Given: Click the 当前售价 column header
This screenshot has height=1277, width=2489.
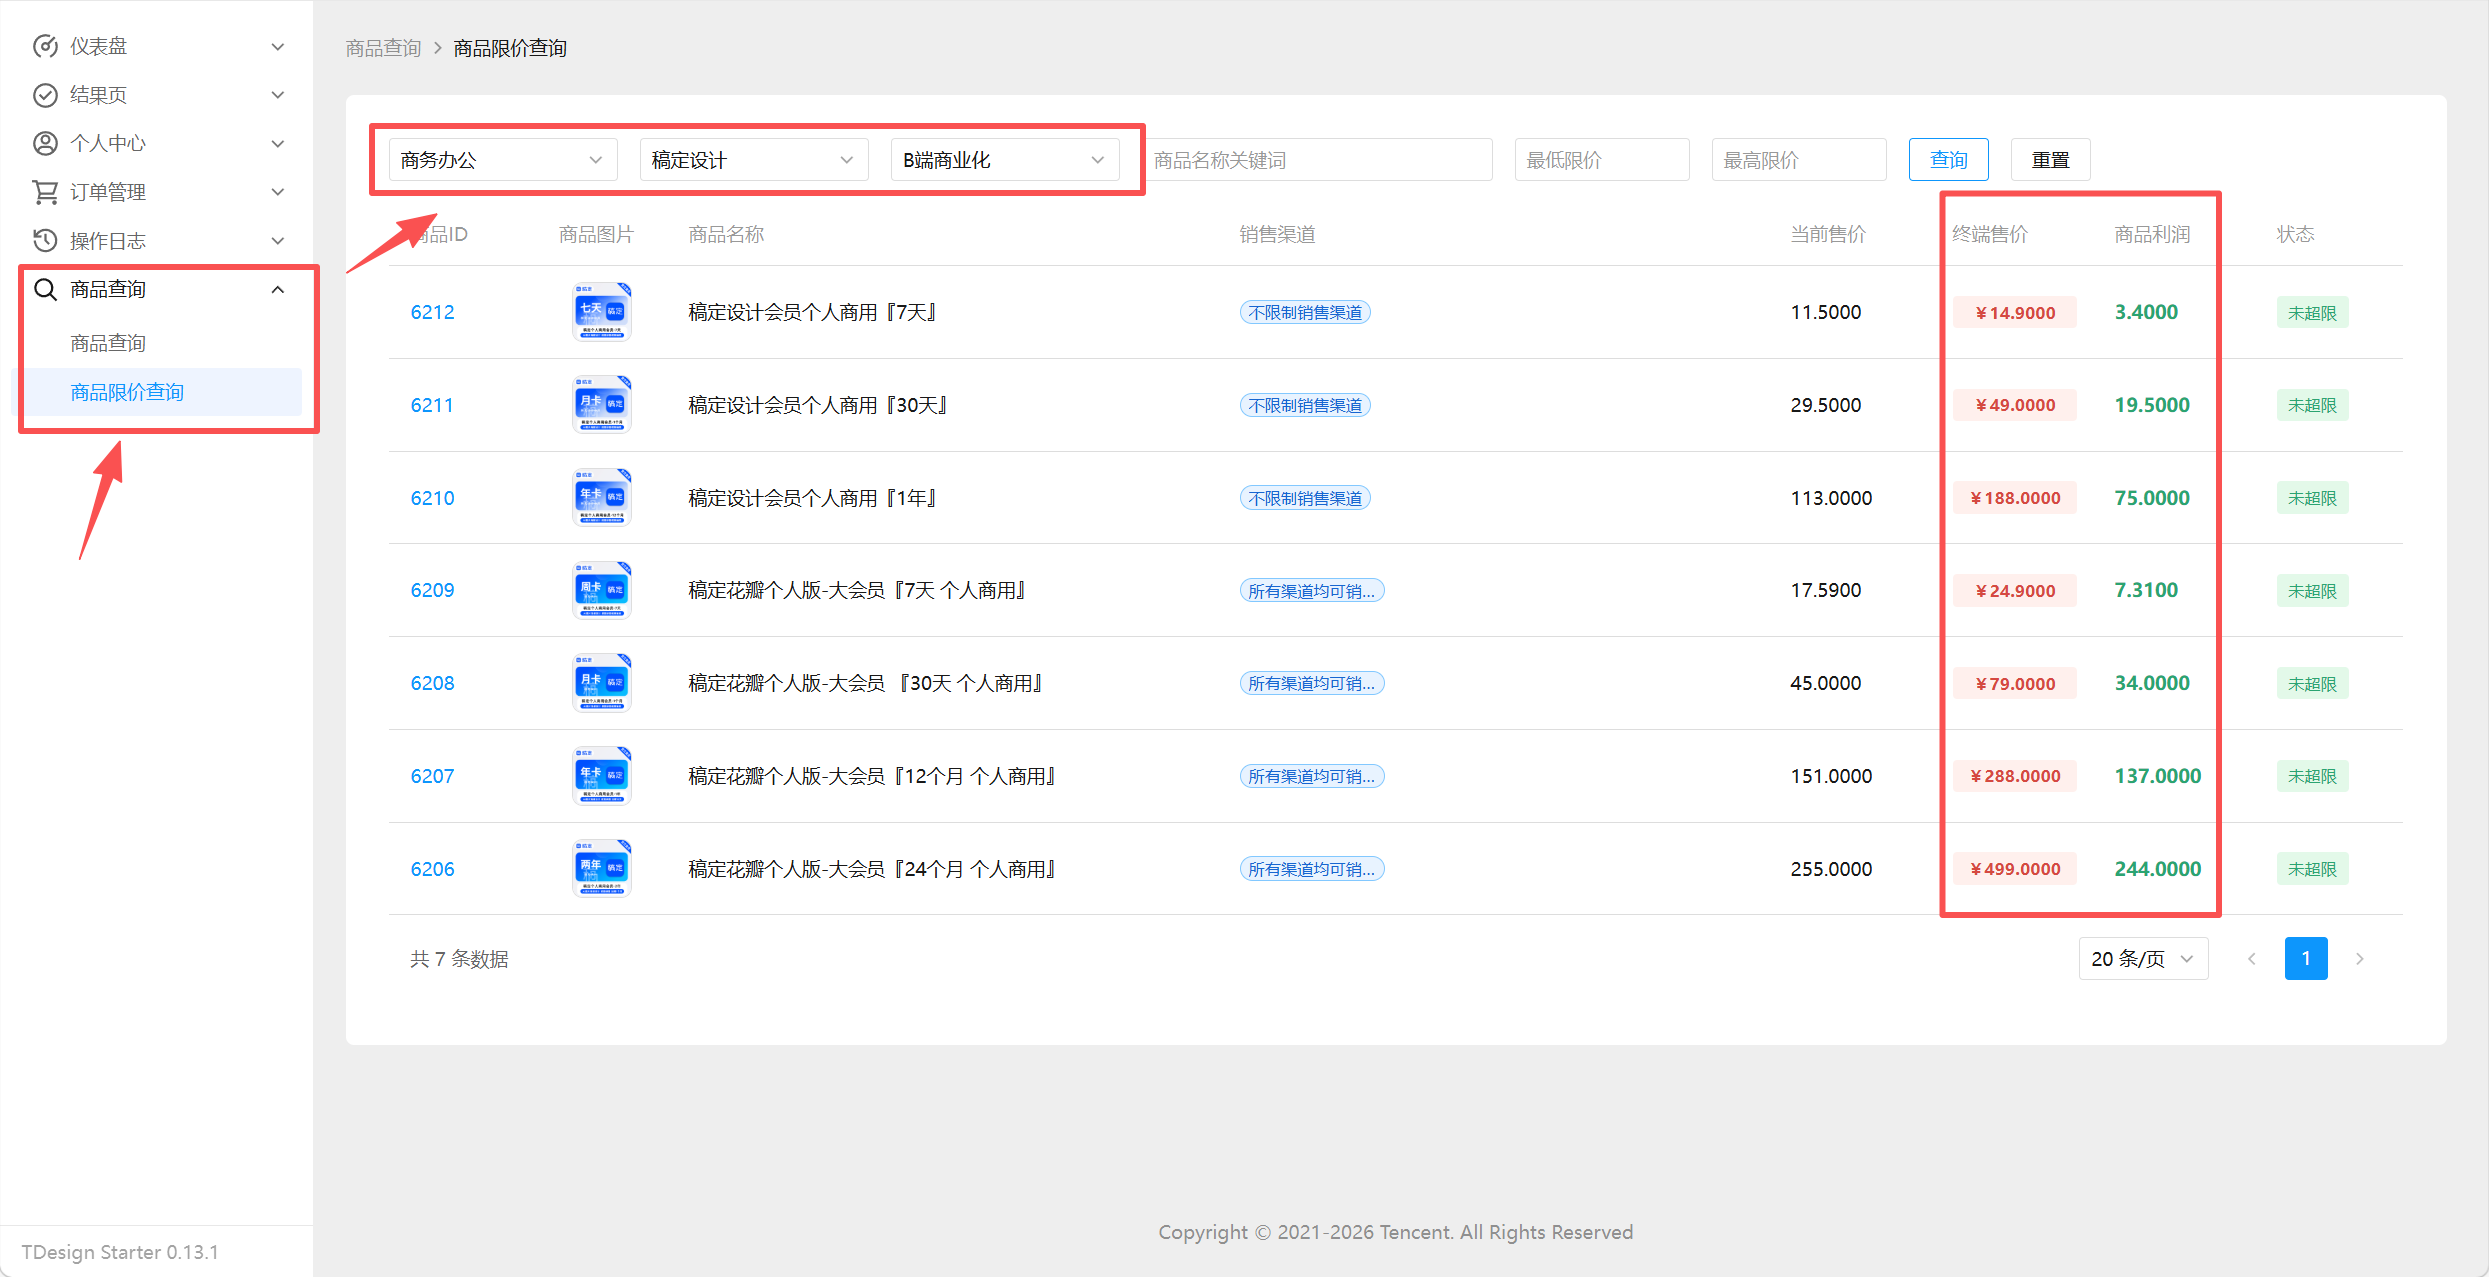Looking at the screenshot, I should point(1827,234).
